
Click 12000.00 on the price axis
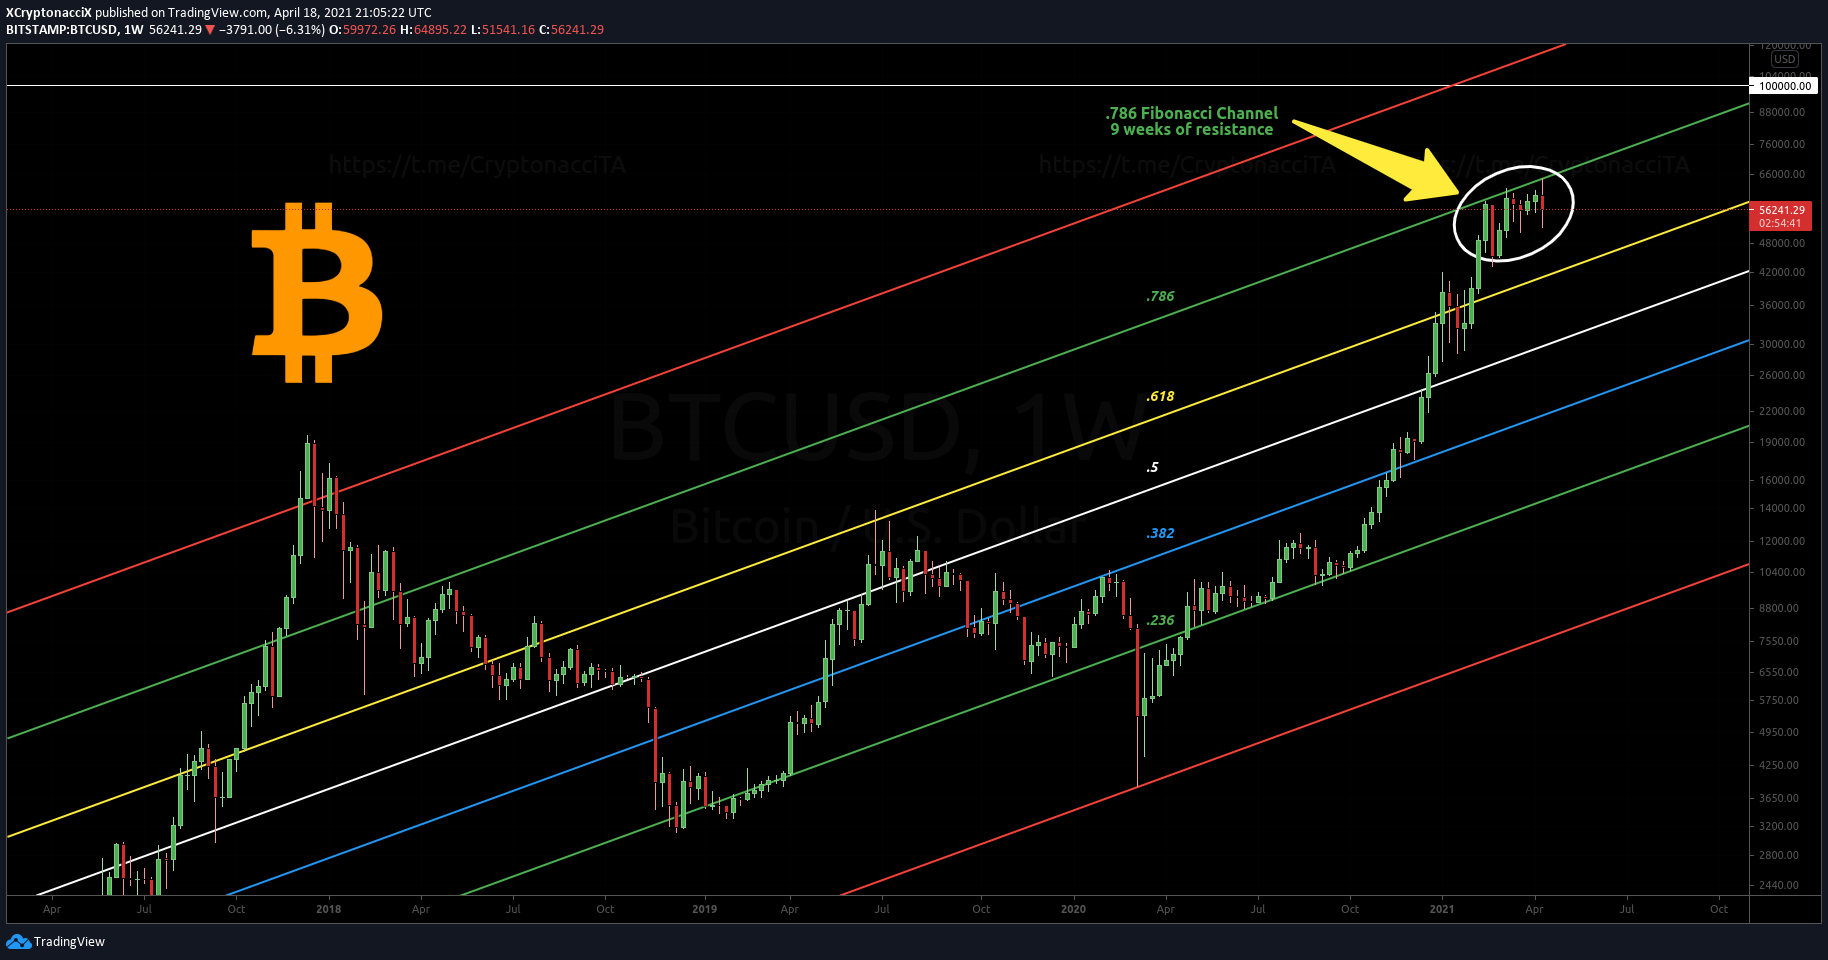[1782, 541]
